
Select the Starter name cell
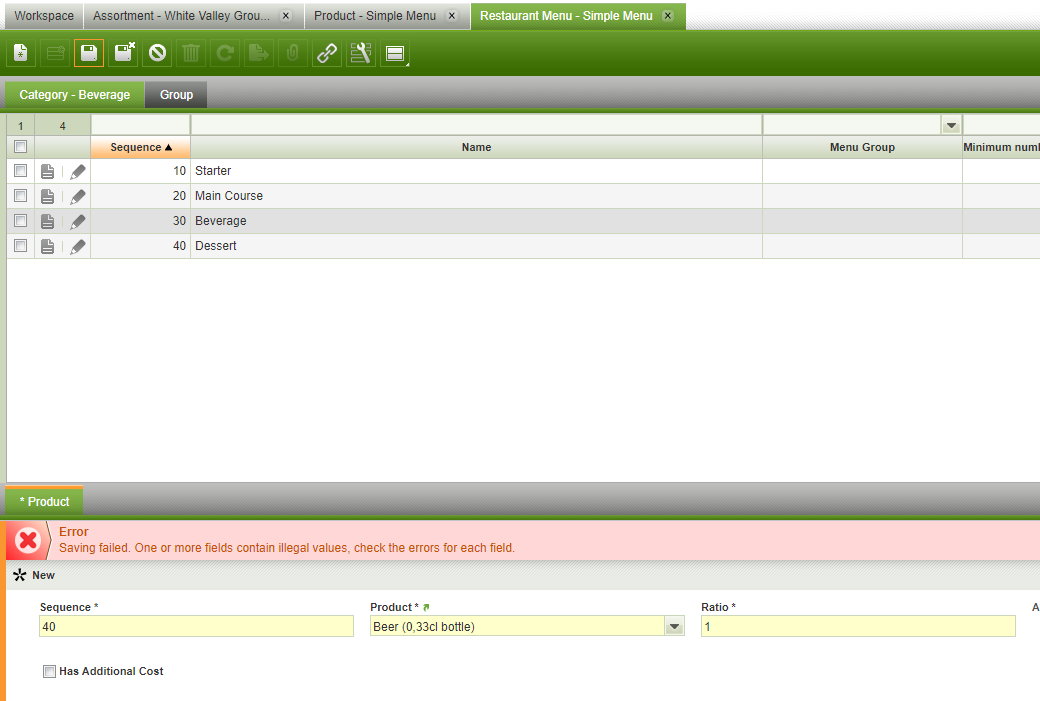476,171
